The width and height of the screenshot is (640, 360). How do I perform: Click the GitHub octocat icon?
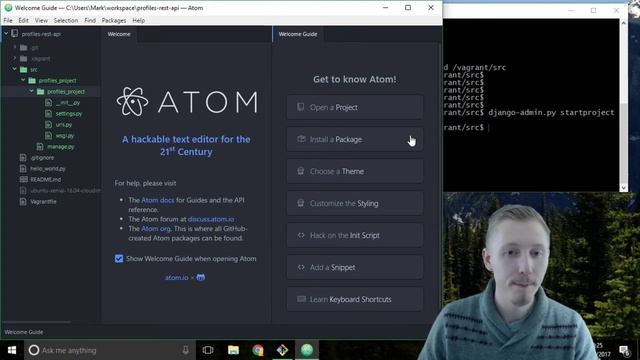[x=201, y=278]
